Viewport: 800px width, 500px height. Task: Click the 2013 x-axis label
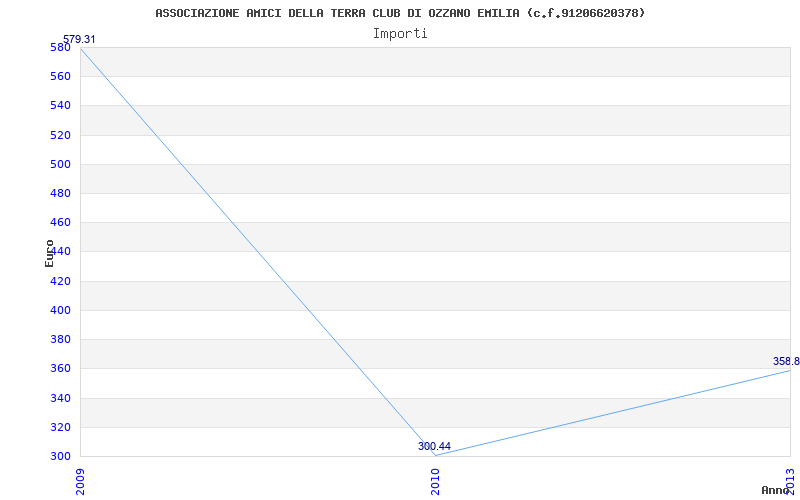[x=790, y=481]
